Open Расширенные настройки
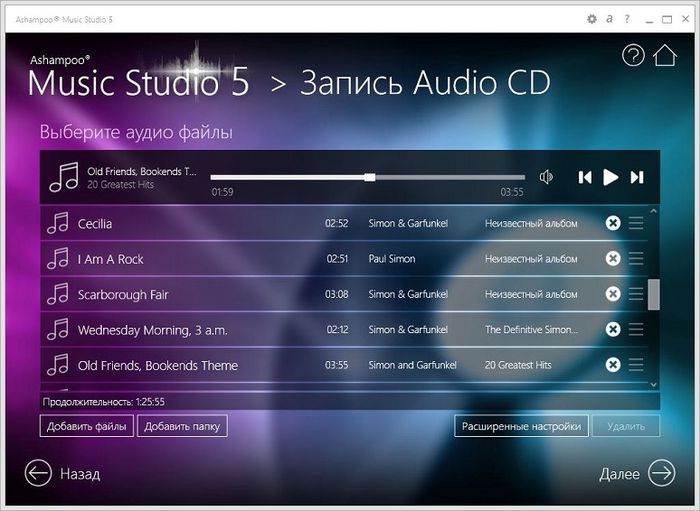This screenshot has width=700, height=511. pos(520,427)
